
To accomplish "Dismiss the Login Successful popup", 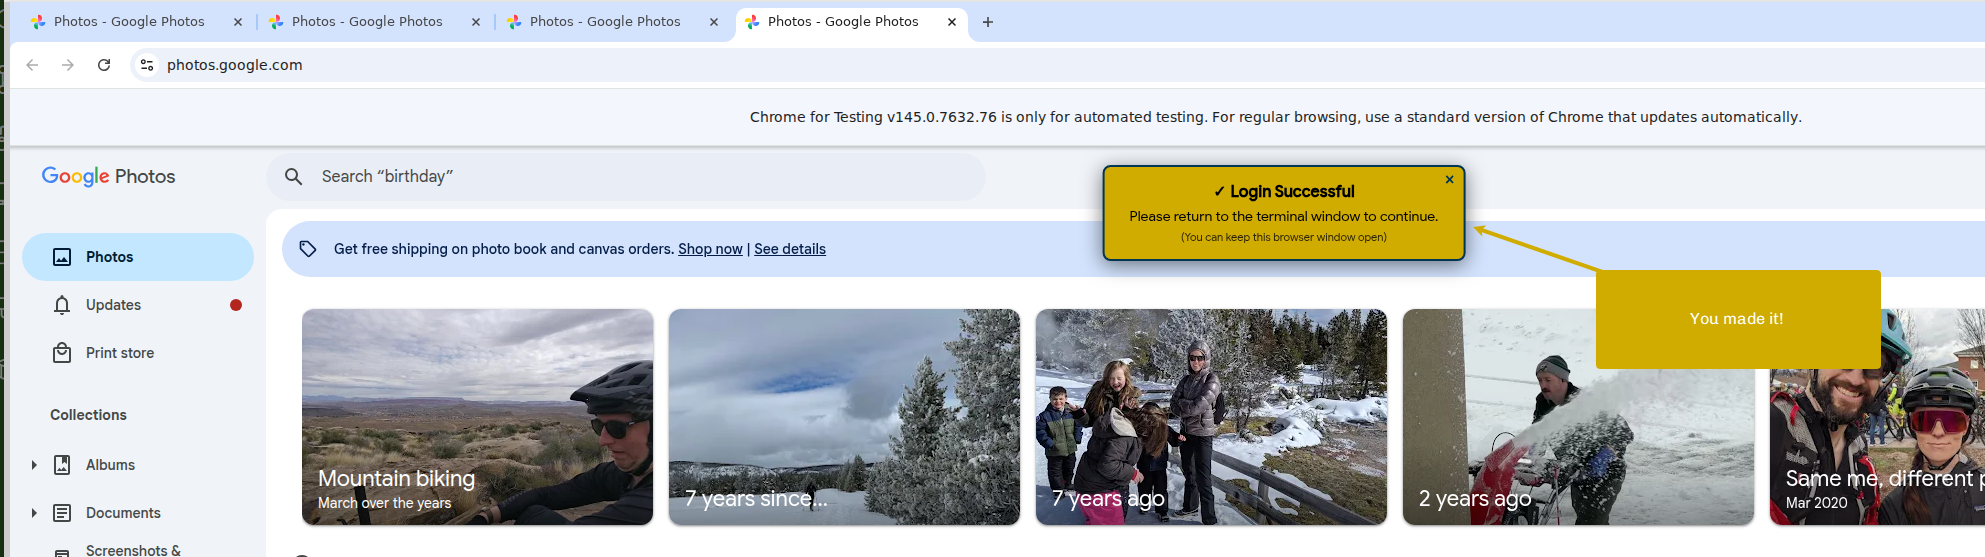I will coord(1449,180).
